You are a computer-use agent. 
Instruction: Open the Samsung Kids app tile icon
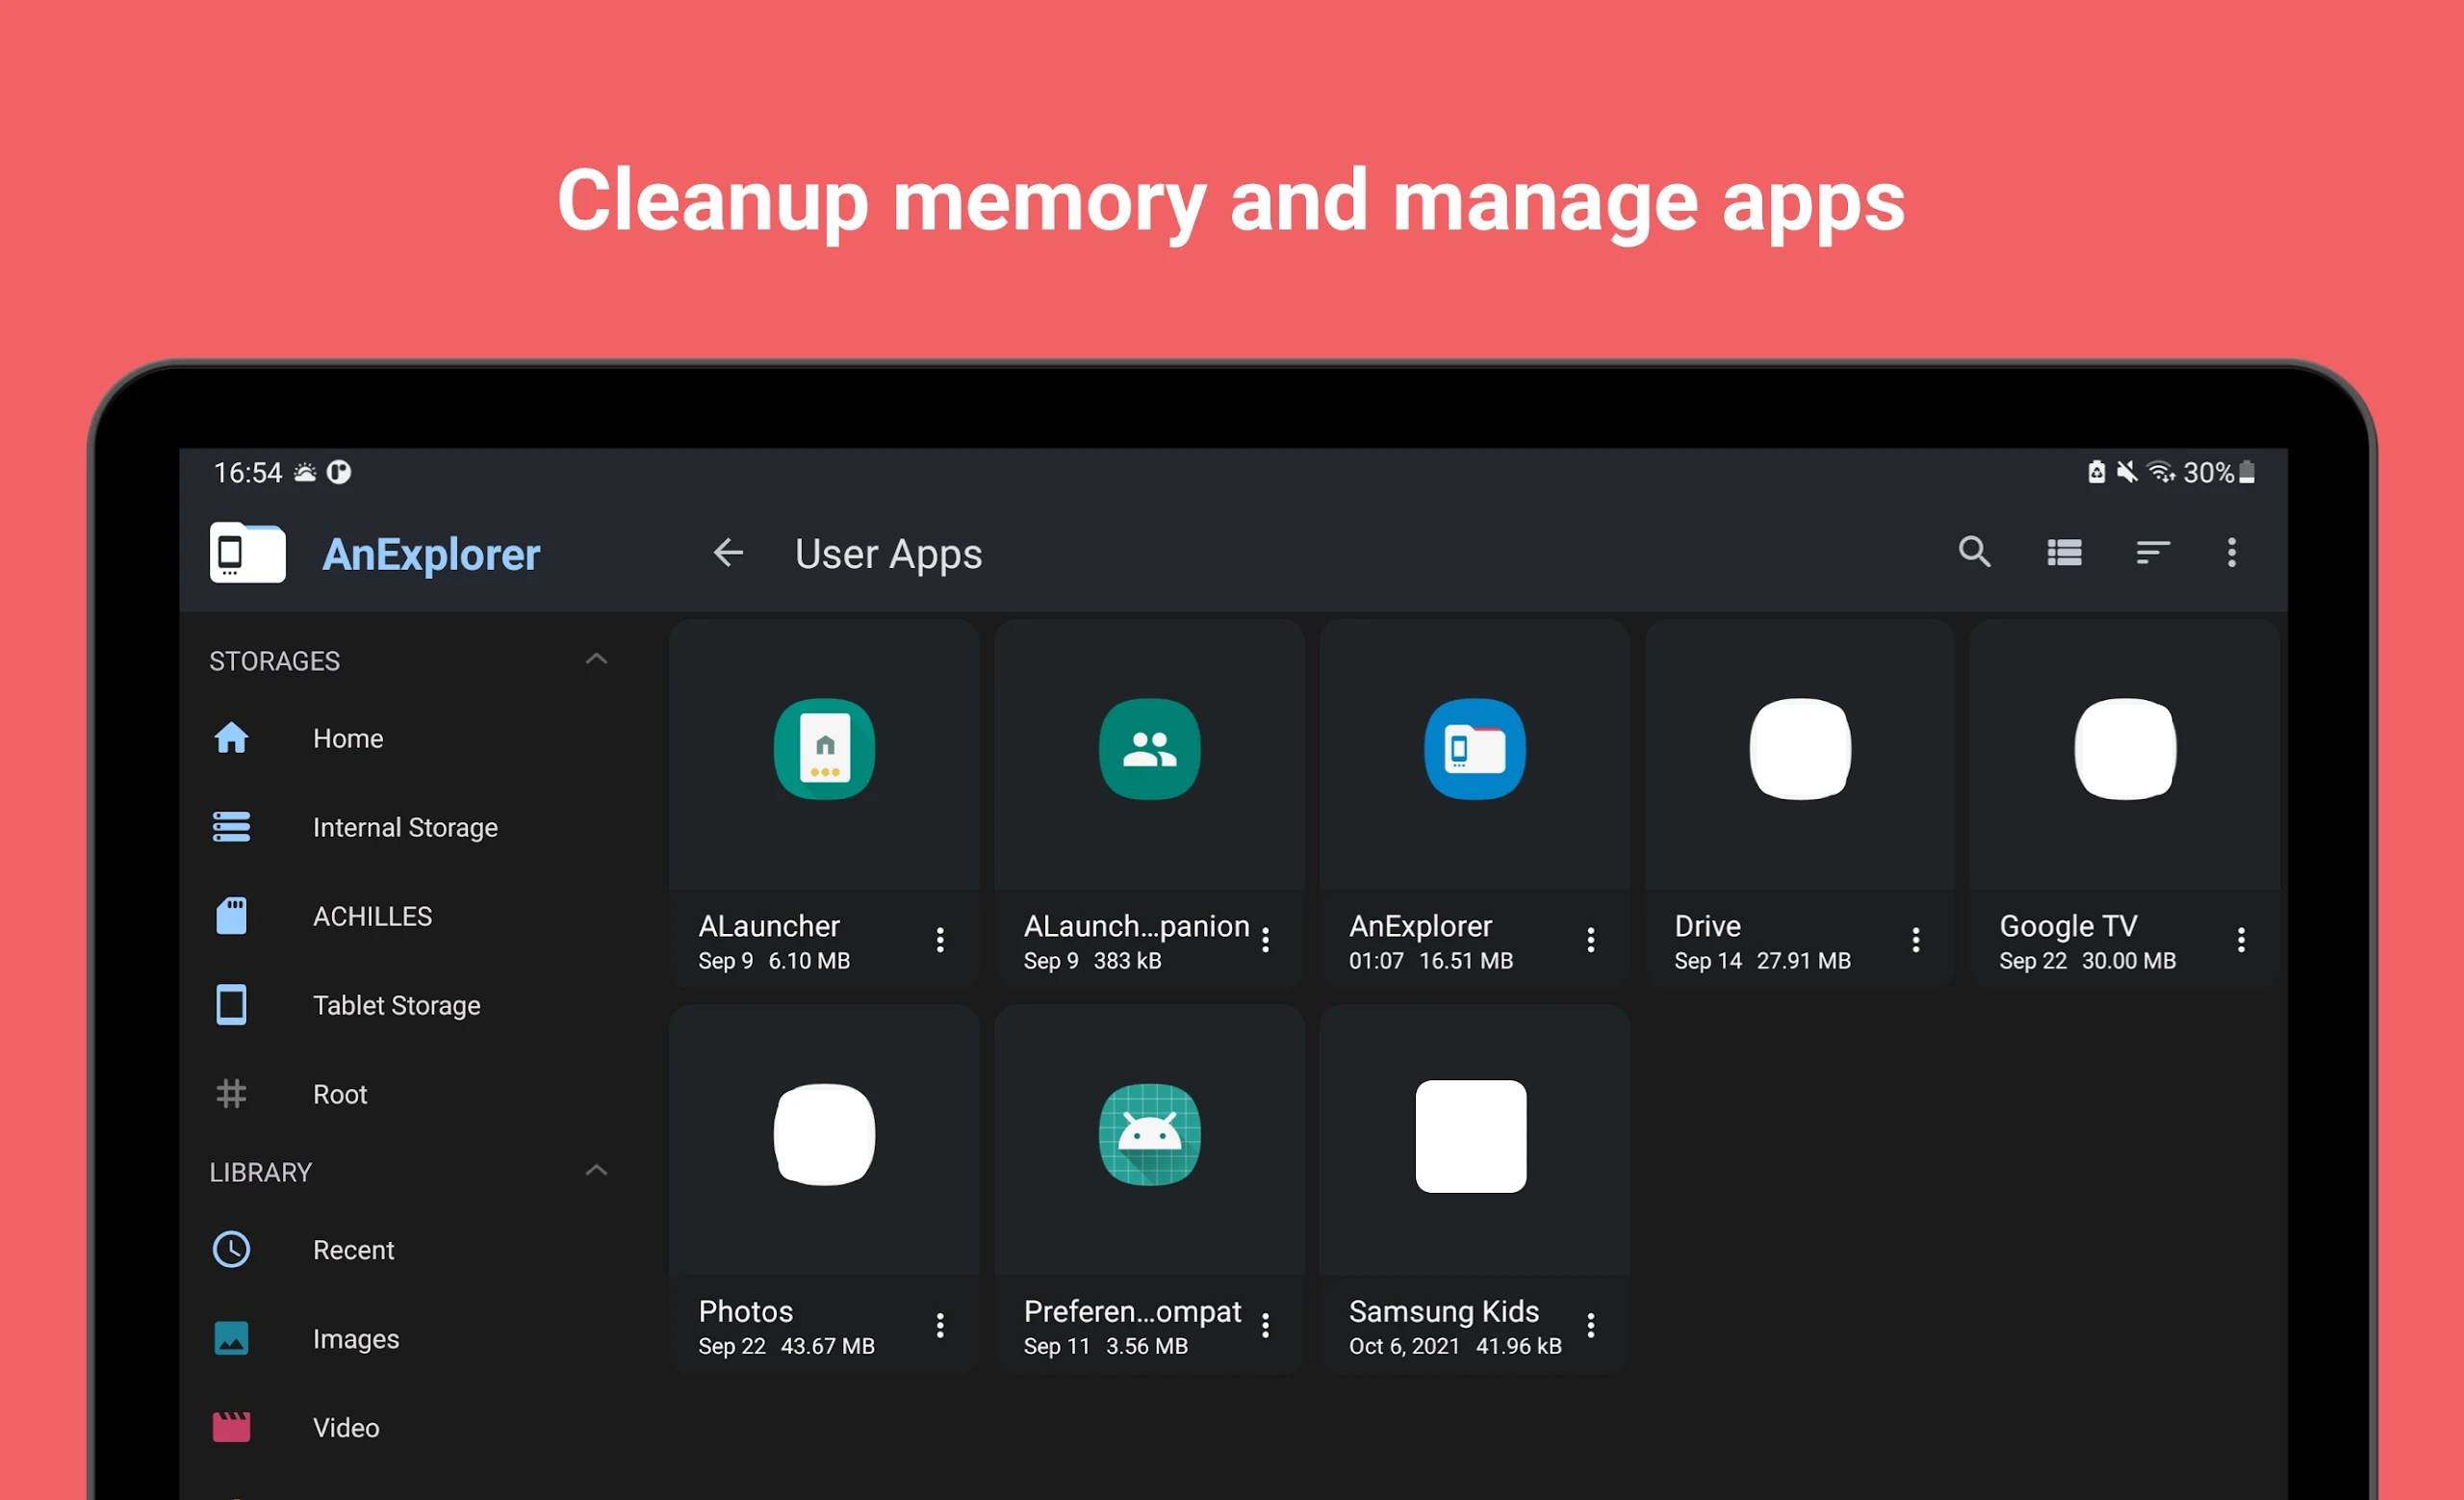click(1471, 1136)
